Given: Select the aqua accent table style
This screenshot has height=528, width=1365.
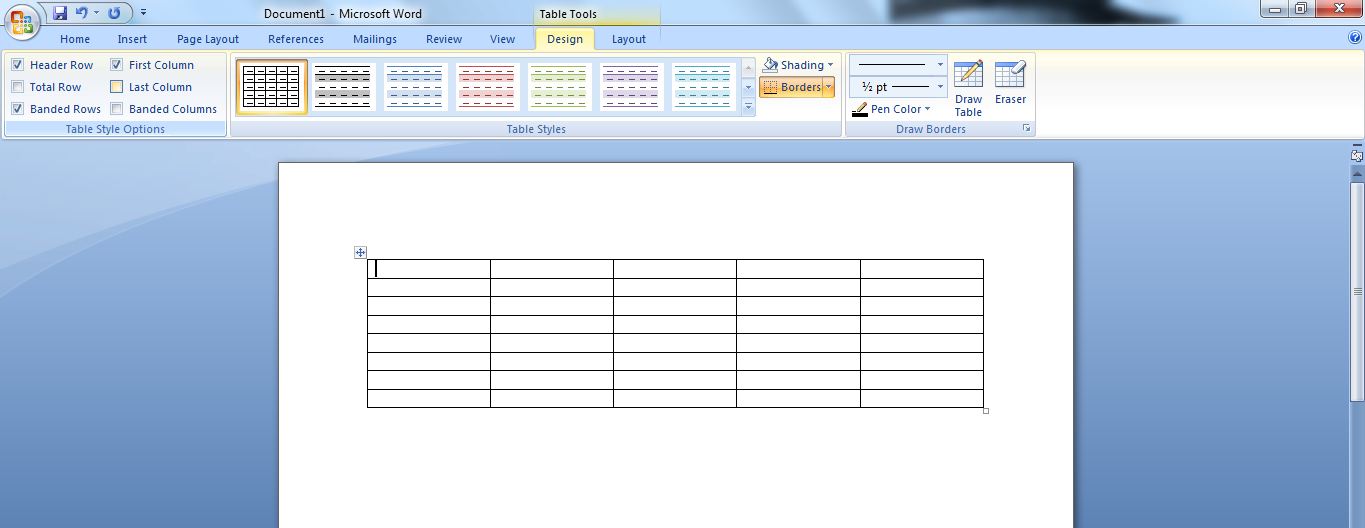Looking at the screenshot, I should pos(704,87).
